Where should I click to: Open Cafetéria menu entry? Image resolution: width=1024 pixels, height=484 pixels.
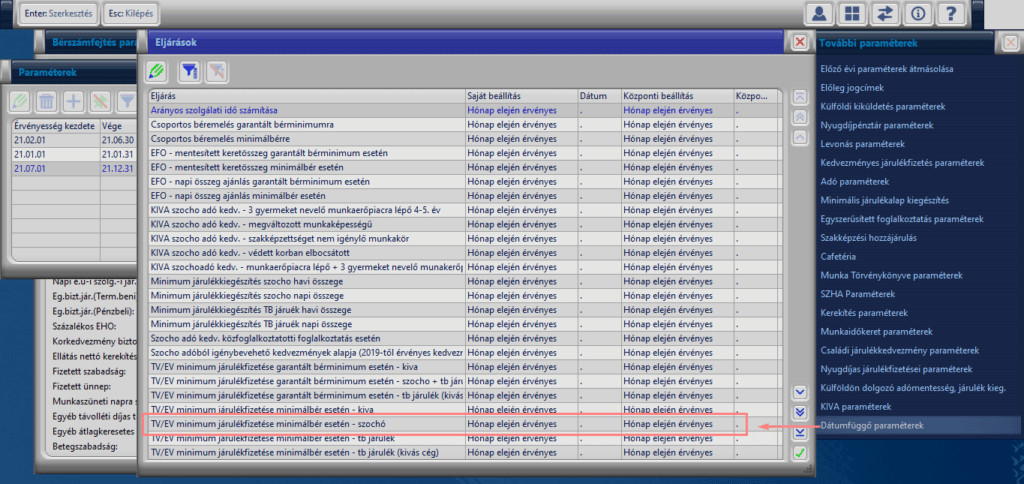pos(838,257)
